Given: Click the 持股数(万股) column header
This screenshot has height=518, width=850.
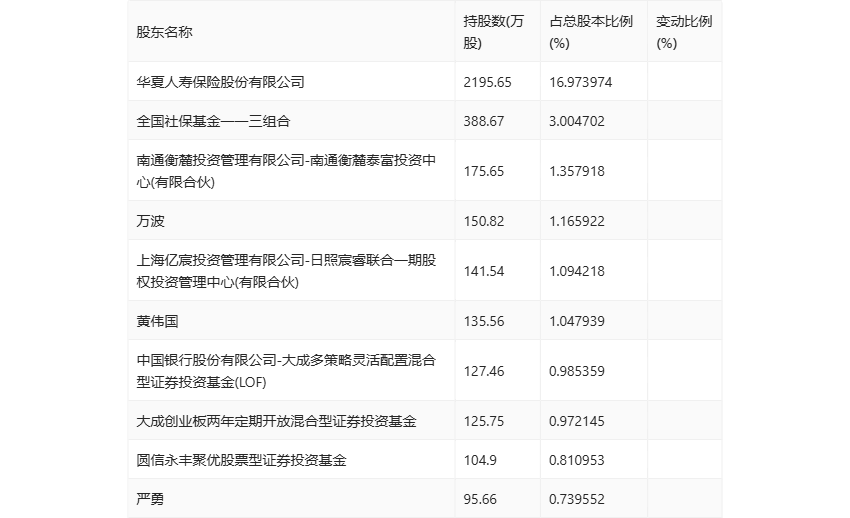Looking at the screenshot, I should click(x=493, y=32).
